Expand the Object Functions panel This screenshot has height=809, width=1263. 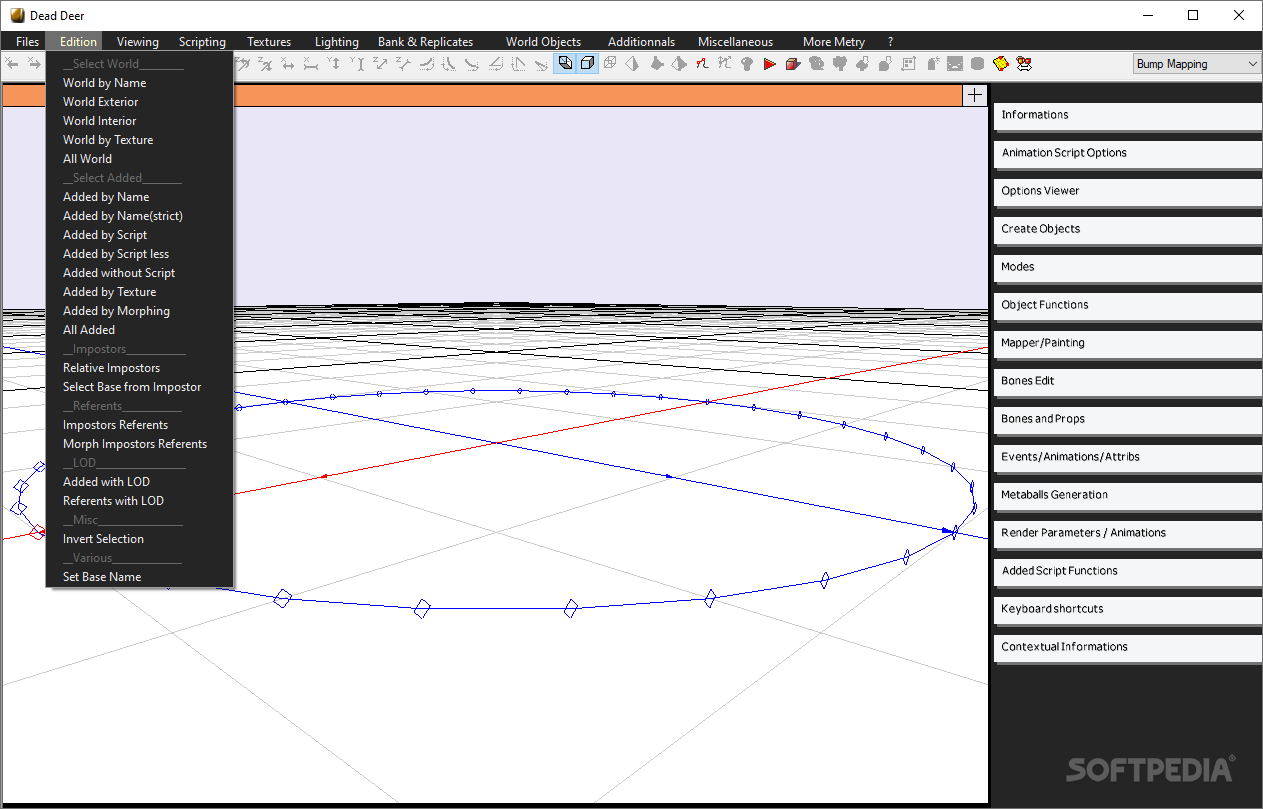coord(1127,305)
